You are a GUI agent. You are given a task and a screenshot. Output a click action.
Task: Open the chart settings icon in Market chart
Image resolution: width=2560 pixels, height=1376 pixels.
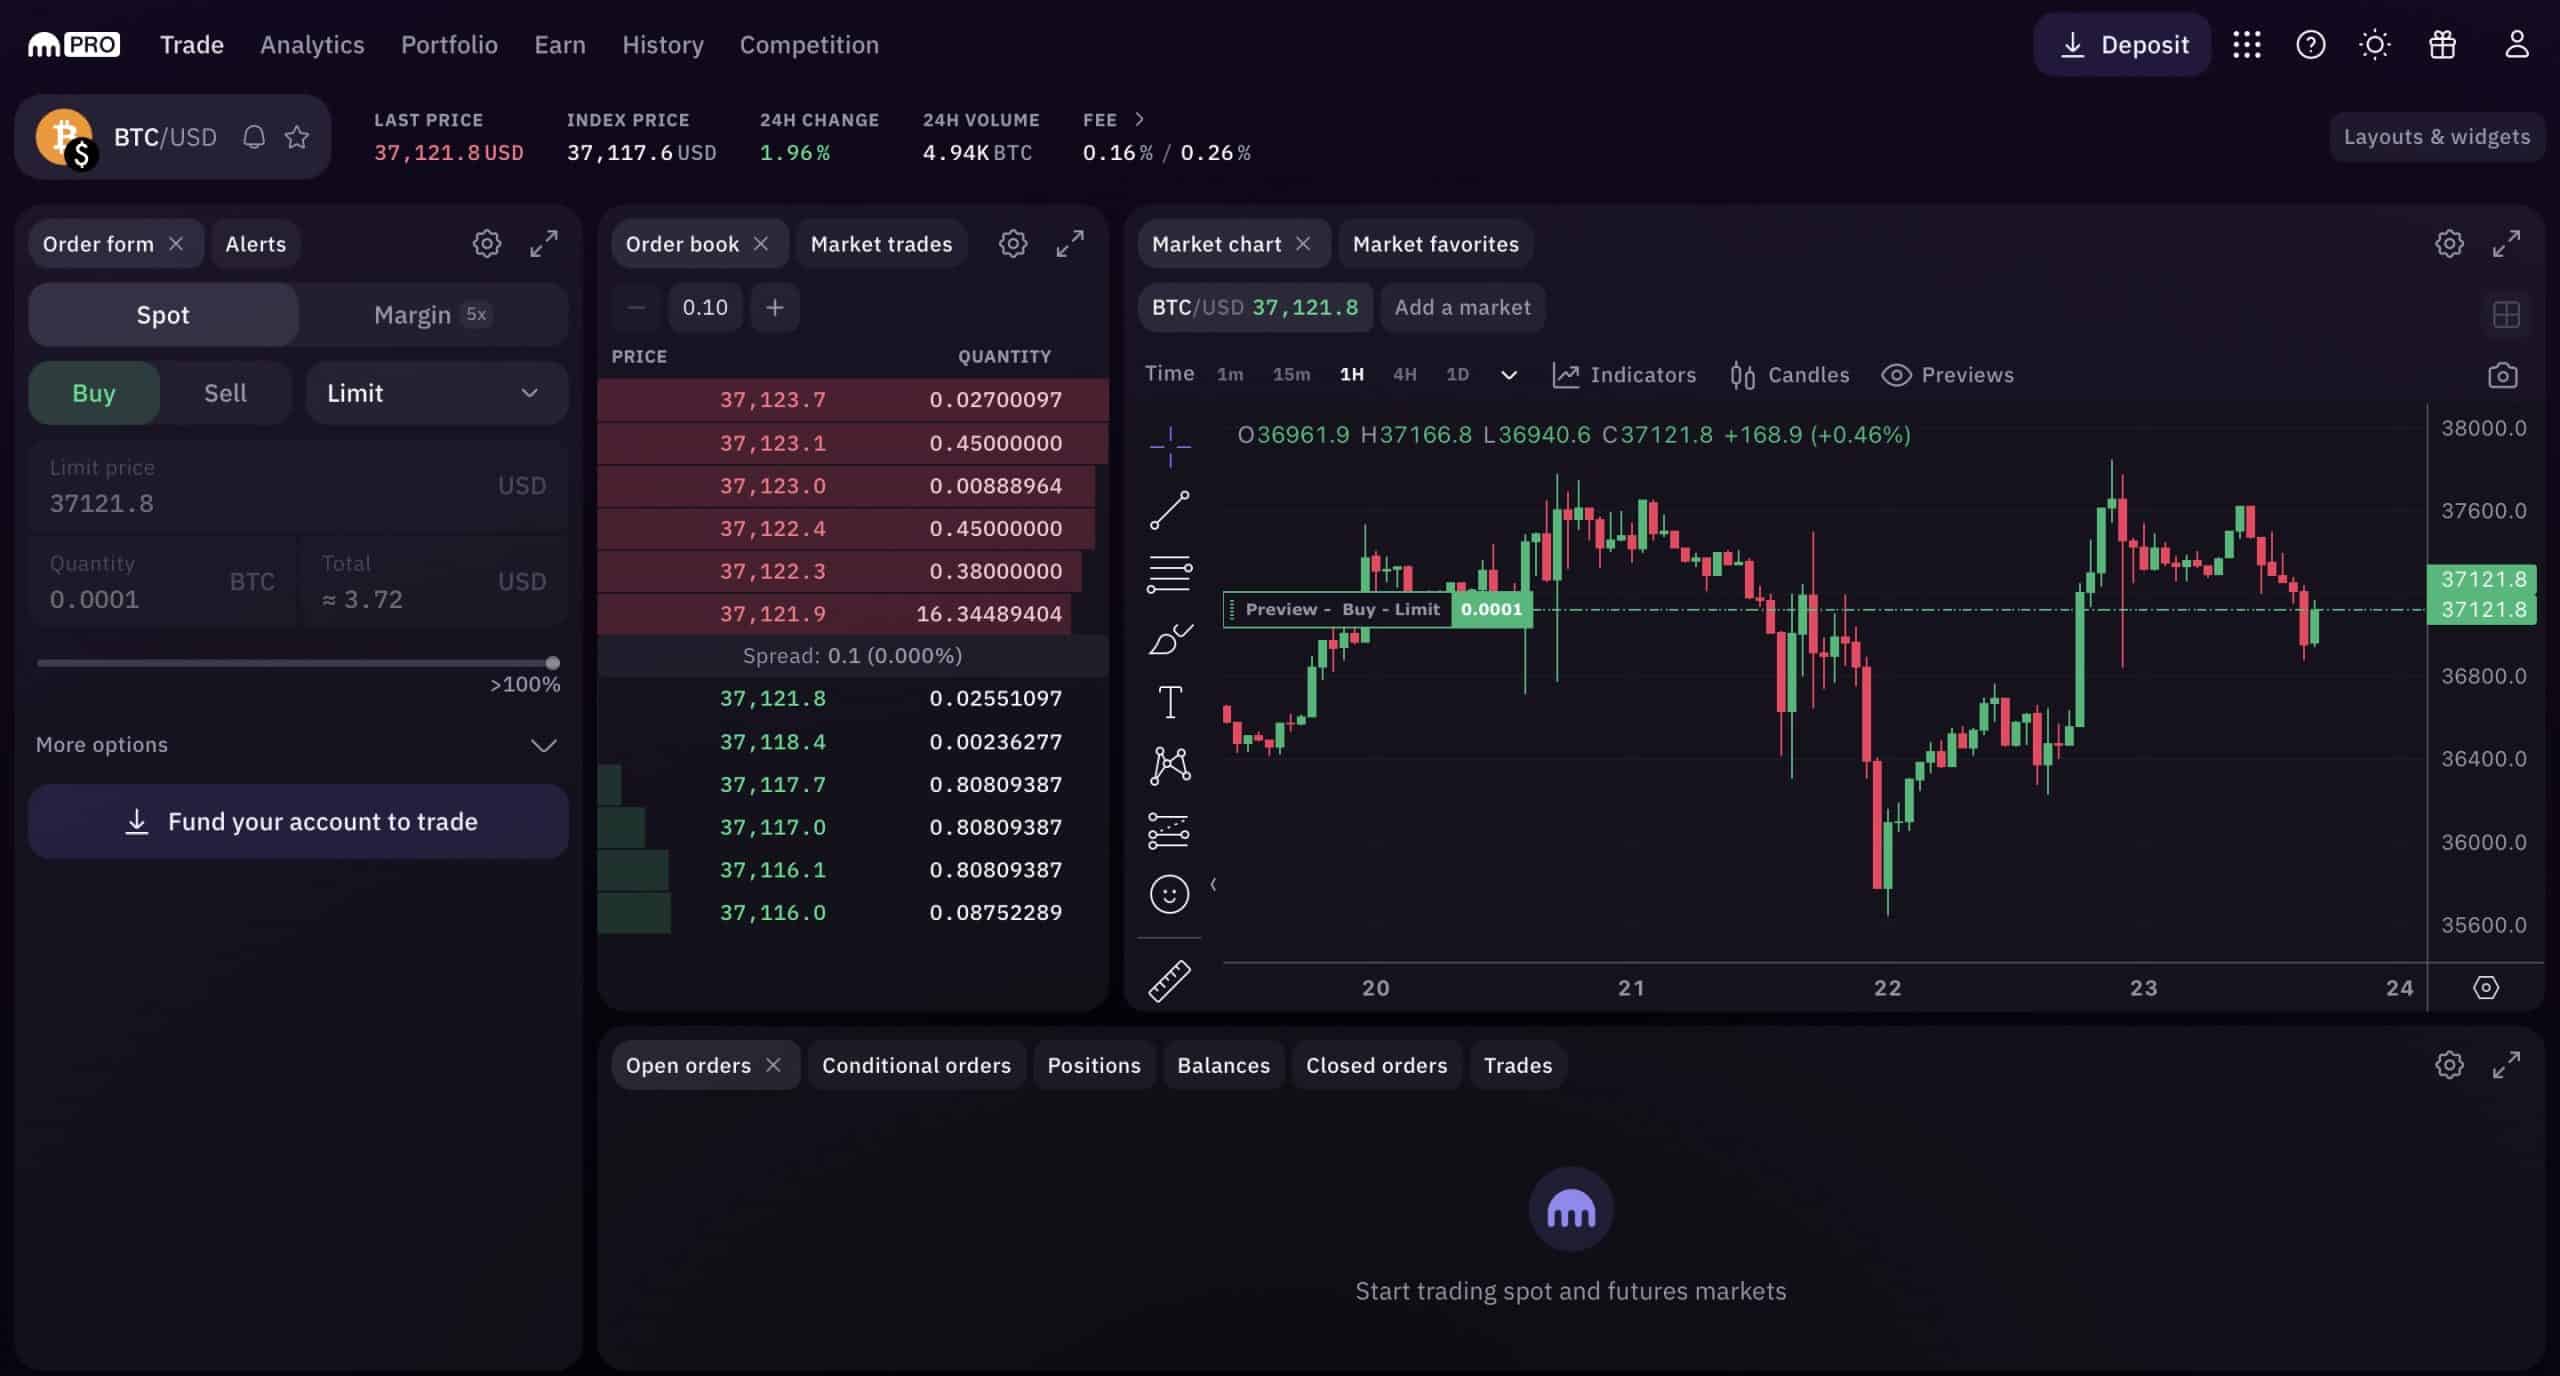(x=2446, y=244)
